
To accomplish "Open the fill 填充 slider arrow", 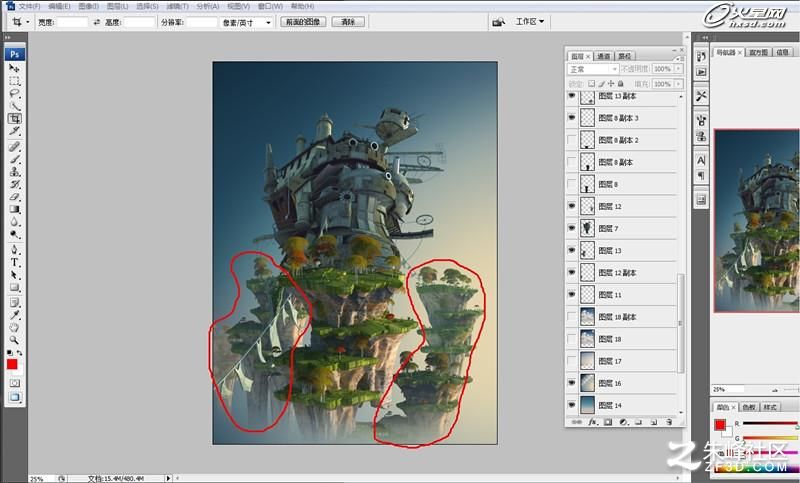I will coord(679,84).
